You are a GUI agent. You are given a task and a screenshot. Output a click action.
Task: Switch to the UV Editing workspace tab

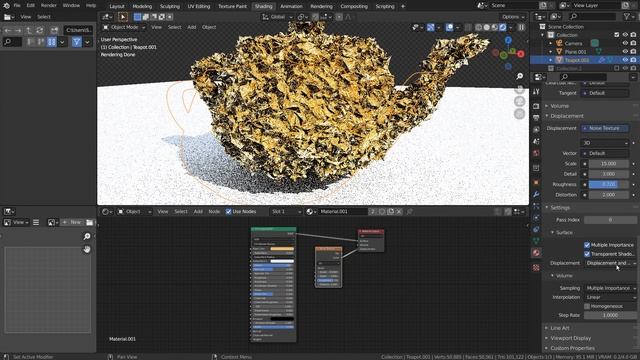199,6
